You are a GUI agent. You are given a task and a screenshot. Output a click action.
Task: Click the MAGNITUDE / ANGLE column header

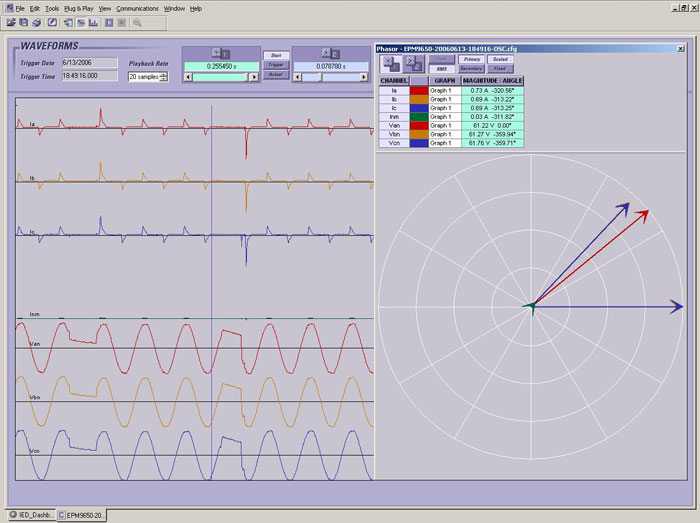(492, 81)
